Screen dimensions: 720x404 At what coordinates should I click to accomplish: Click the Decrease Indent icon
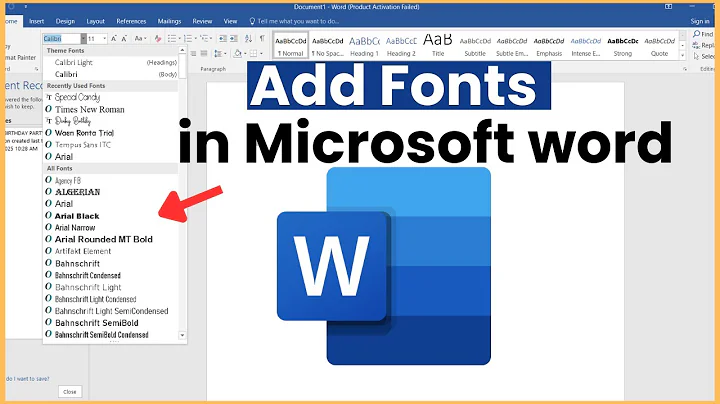(223, 39)
